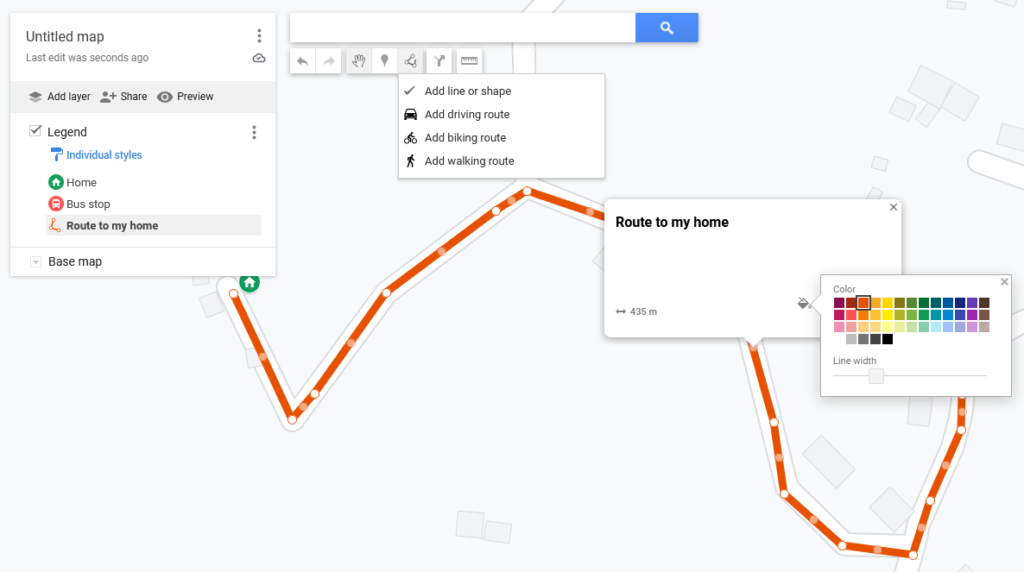Click the undo arrow in the toolbar
Image resolution: width=1024 pixels, height=572 pixels.
tap(303, 61)
